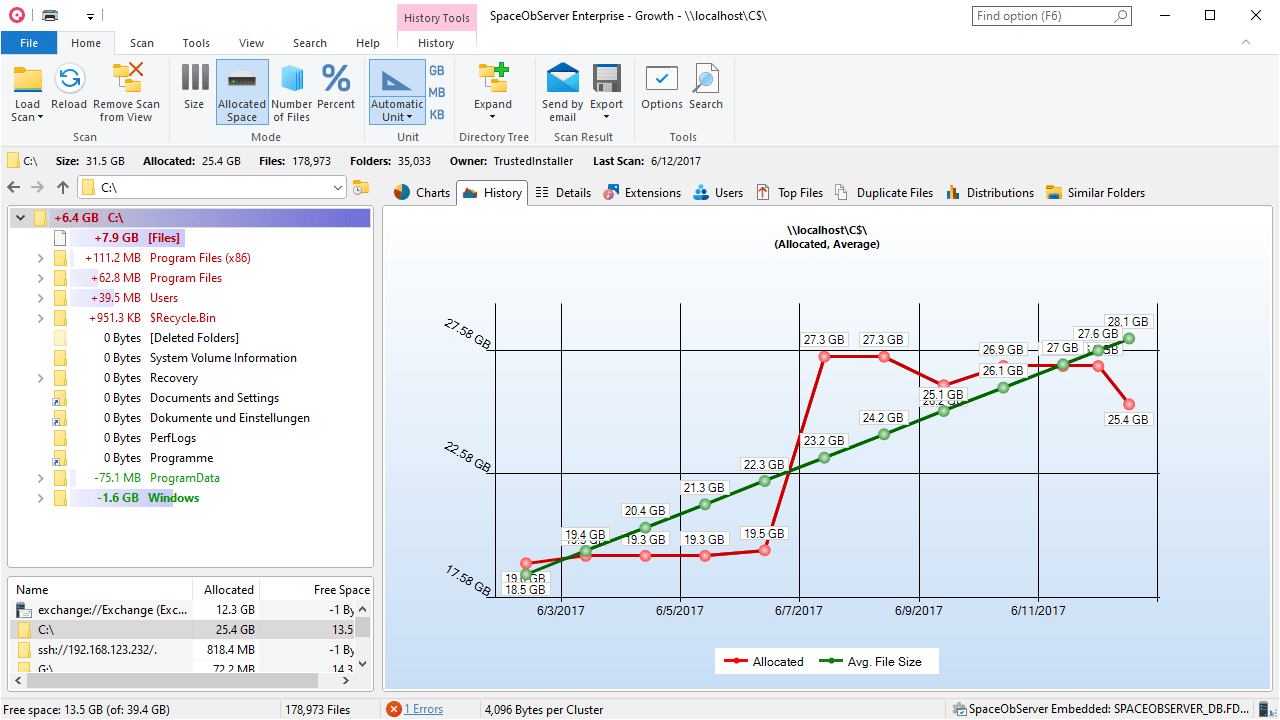Image resolution: width=1280 pixels, height=720 pixels.
Task: Select Number of Files mode
Action: point(292,80)
